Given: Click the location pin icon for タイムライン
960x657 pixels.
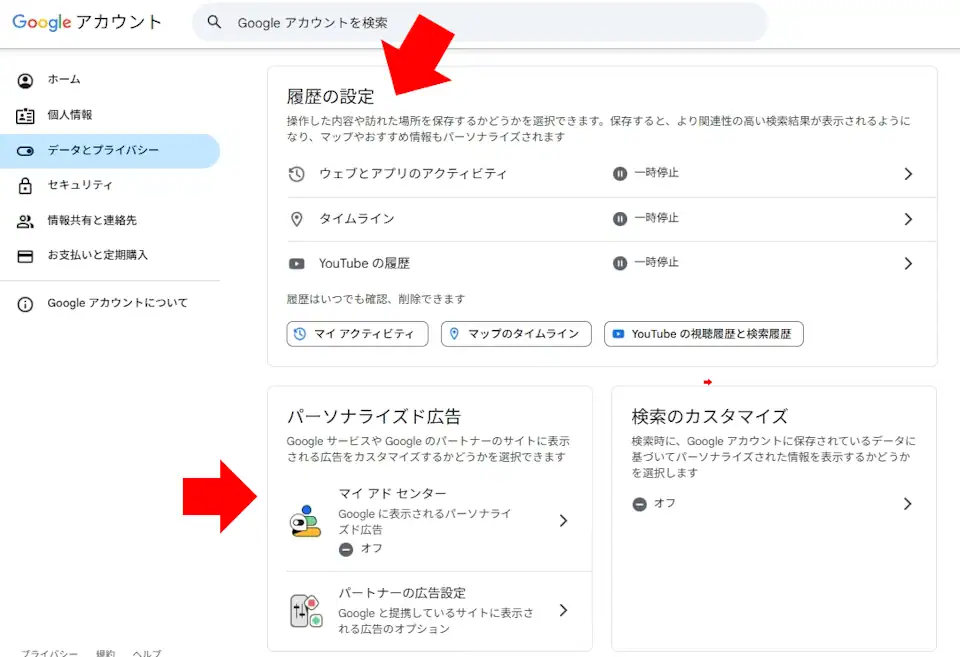Looking at the screenshot, I should pyautogui.click(x=296, y=219).
